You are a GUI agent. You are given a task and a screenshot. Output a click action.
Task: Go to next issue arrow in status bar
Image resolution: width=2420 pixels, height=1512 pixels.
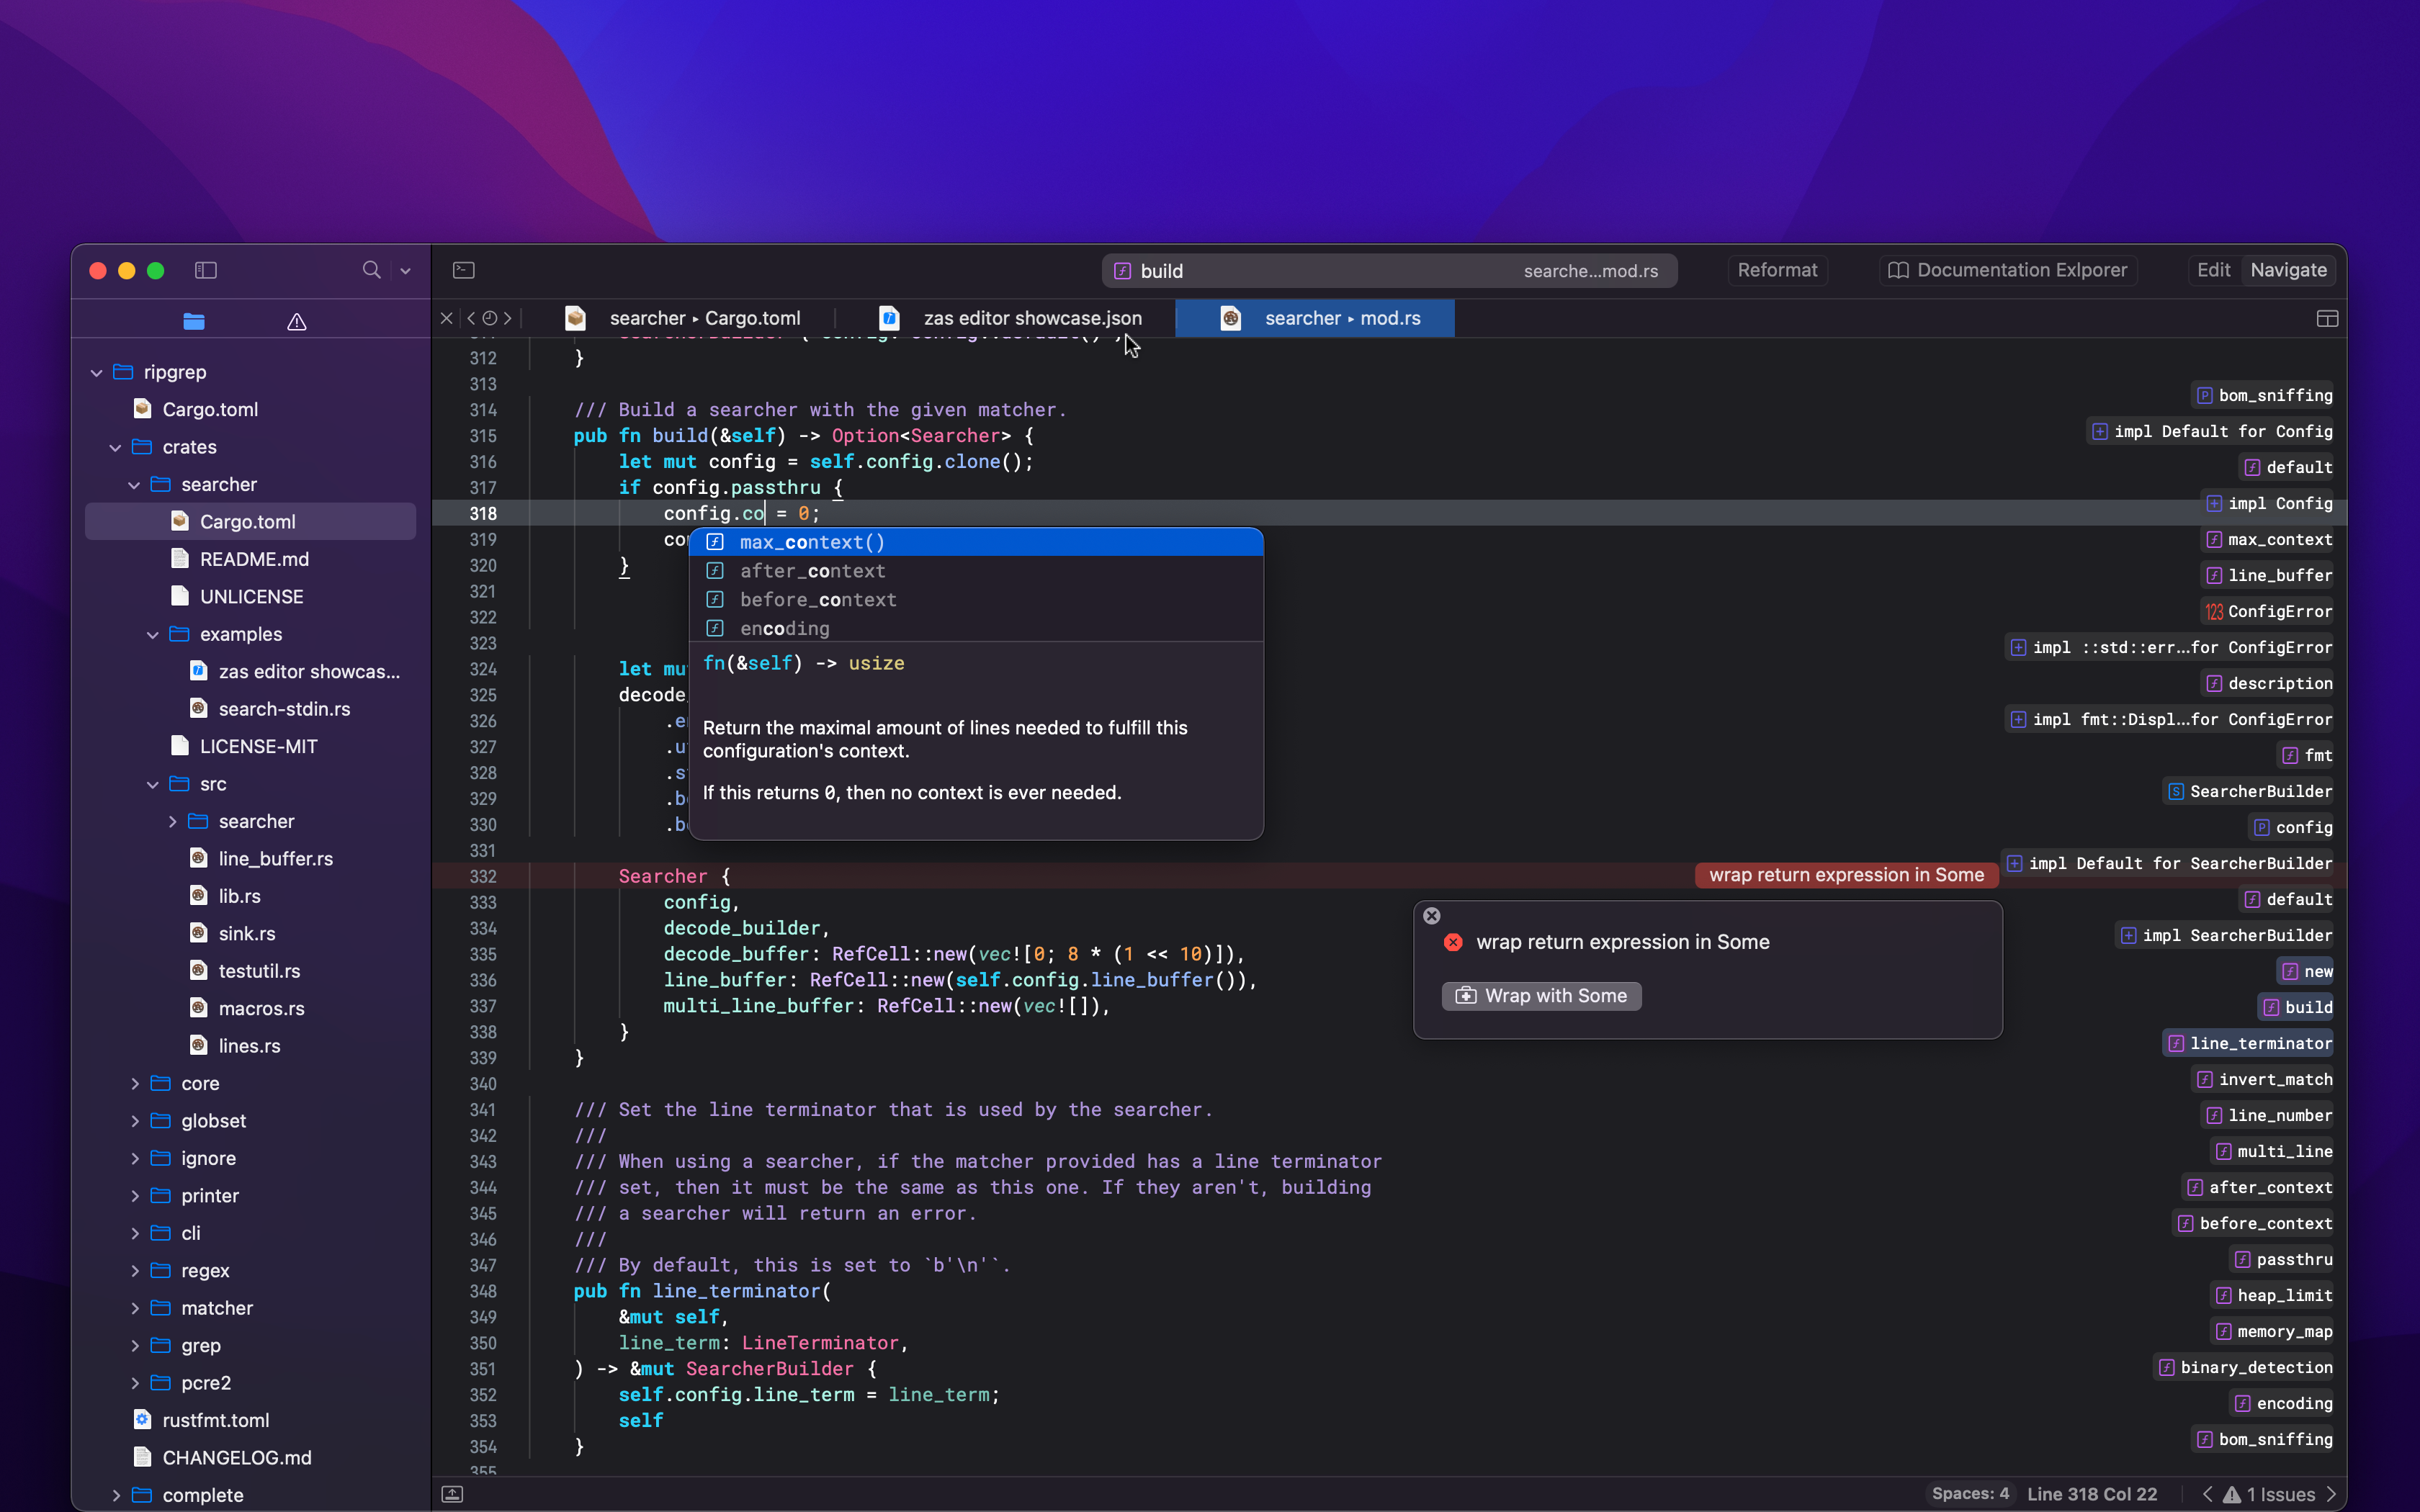tap(2332, 1494)
